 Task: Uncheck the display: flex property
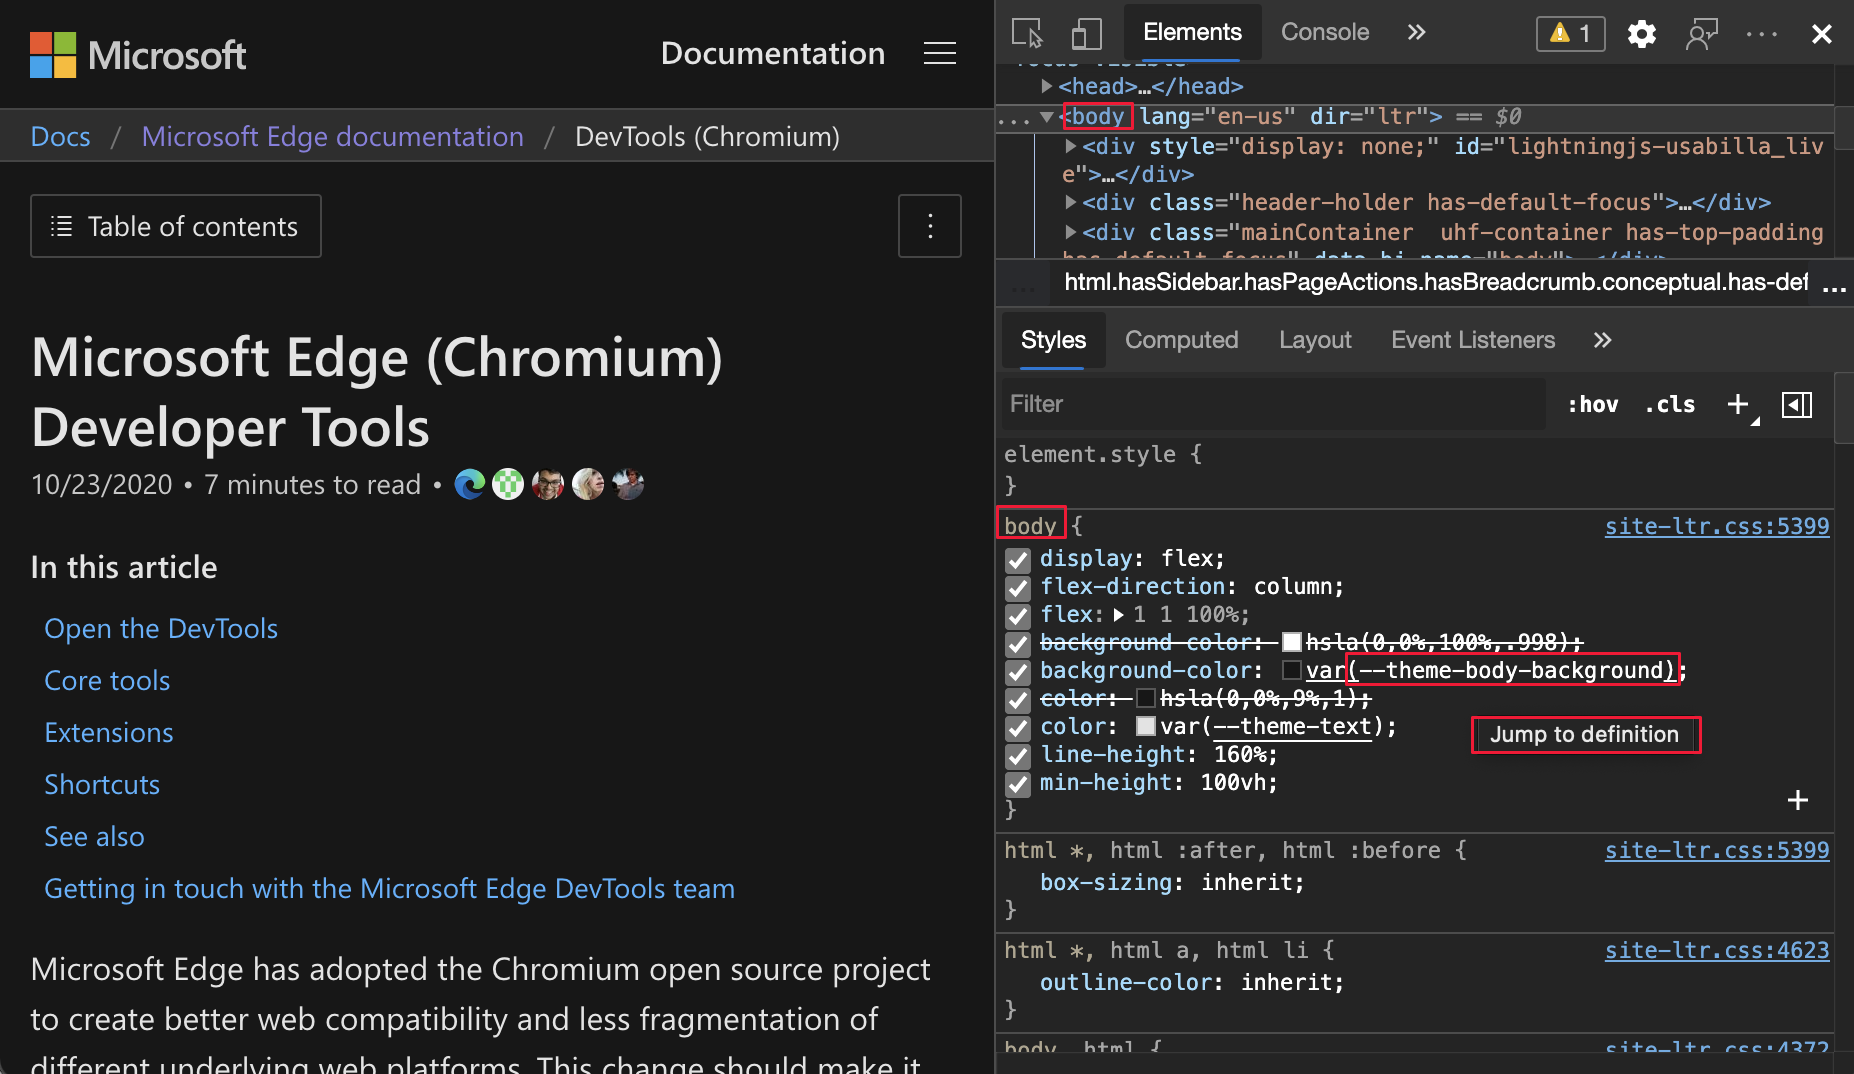pyautogui.click(x=1017, y=560)
